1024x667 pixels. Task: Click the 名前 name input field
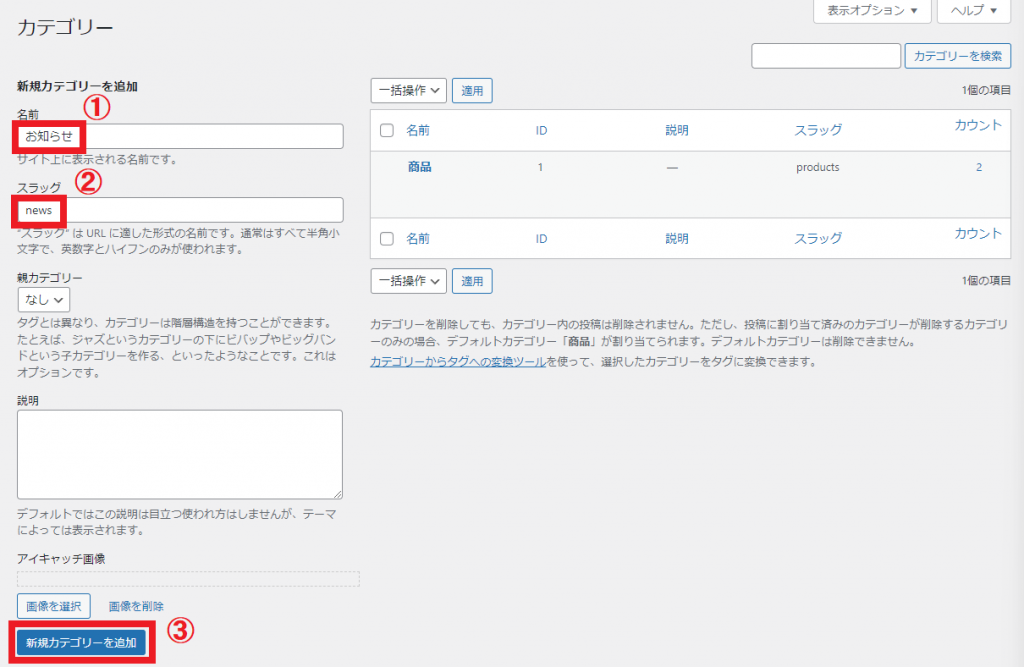[x=180, y=137]
